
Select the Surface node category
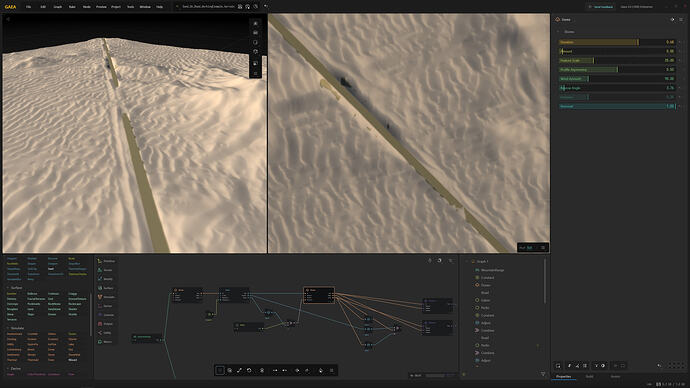[x=106, y=288]
